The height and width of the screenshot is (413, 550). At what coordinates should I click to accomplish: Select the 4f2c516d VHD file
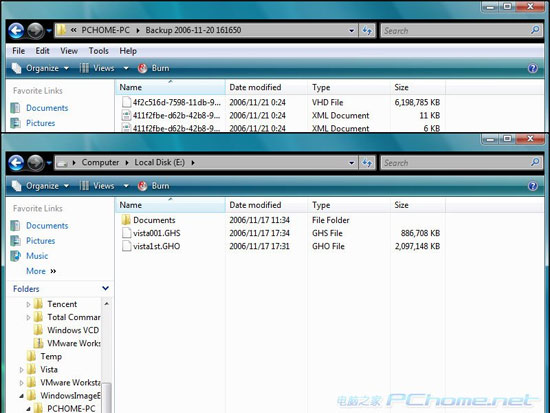171,102
